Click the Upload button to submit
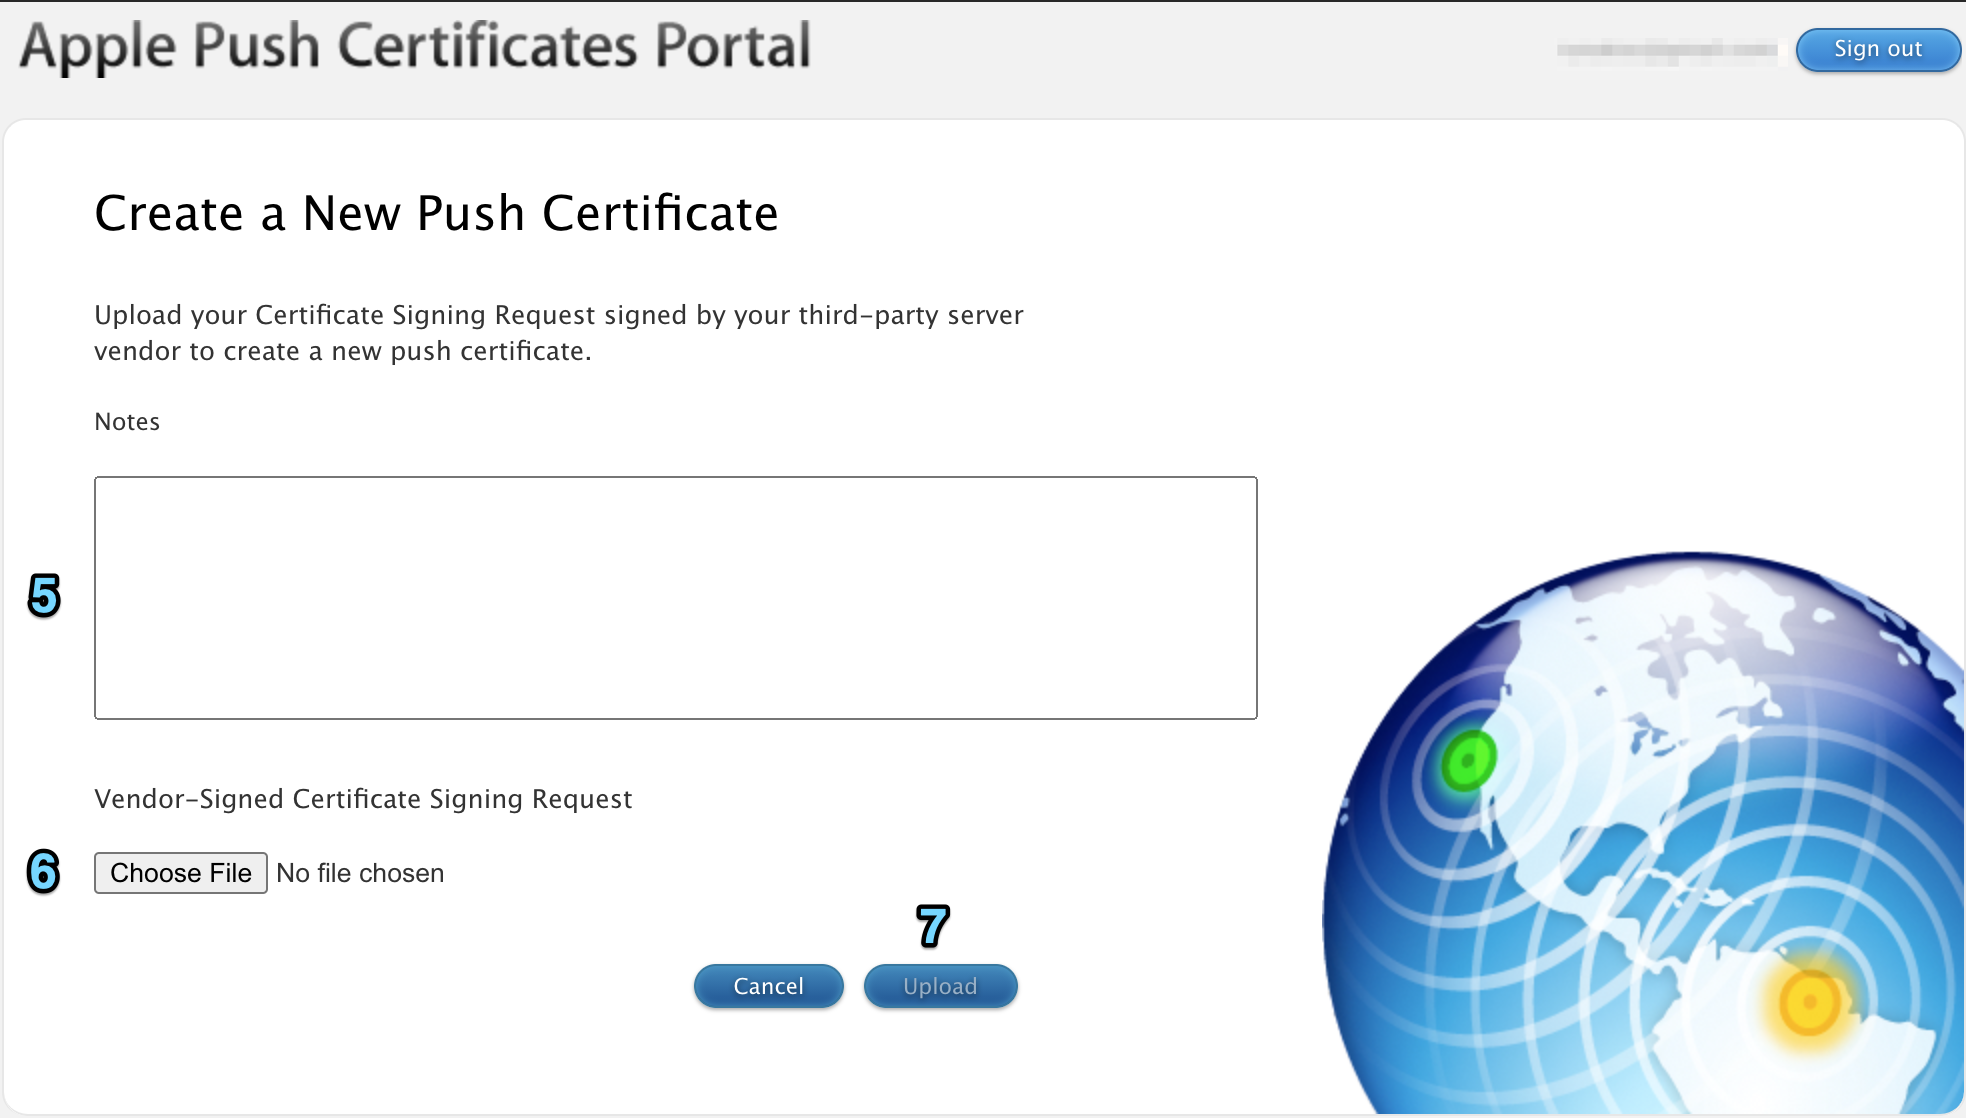The height and width of the screenshot is (1118, 1966). 940,987
